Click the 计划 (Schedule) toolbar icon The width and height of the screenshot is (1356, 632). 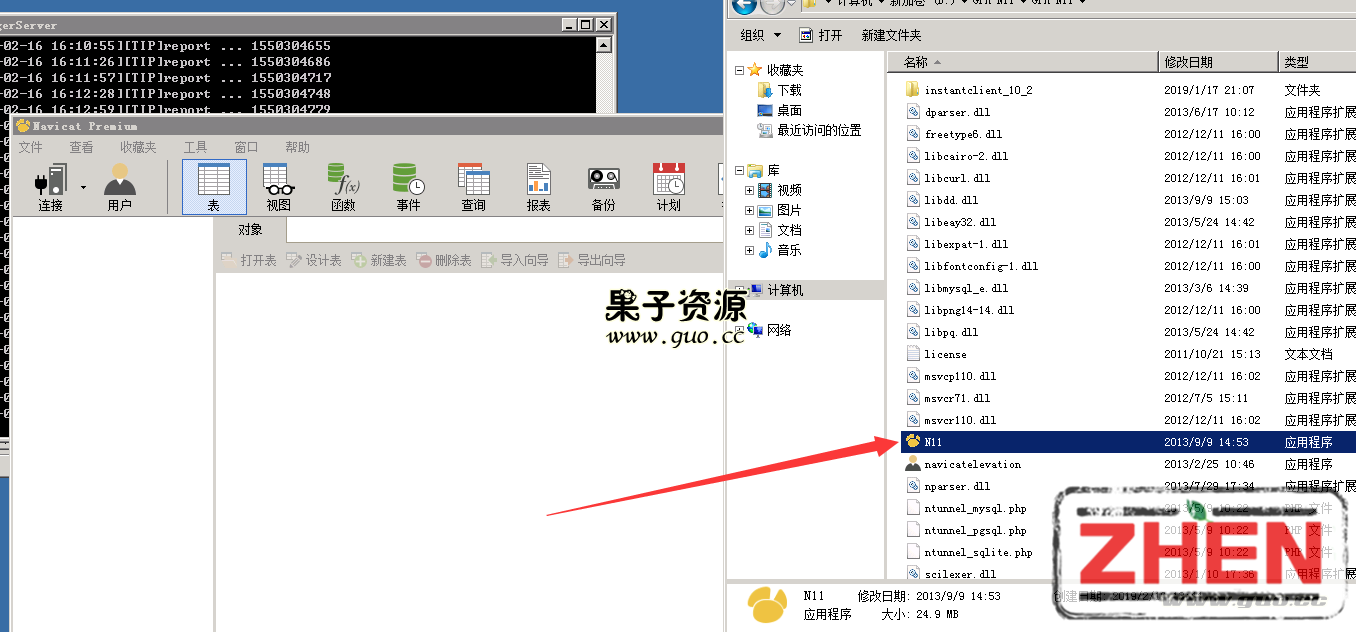668,187
